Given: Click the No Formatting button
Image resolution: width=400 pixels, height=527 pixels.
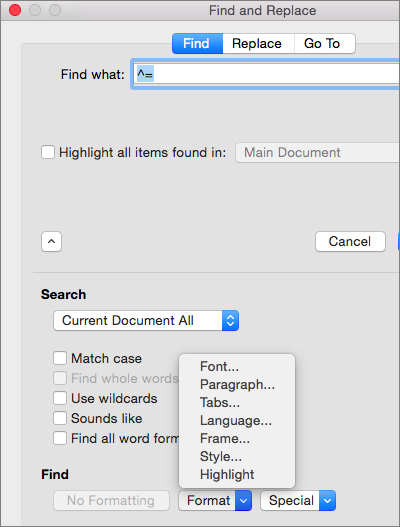Looking at the screenshot, I should [111, 500].
